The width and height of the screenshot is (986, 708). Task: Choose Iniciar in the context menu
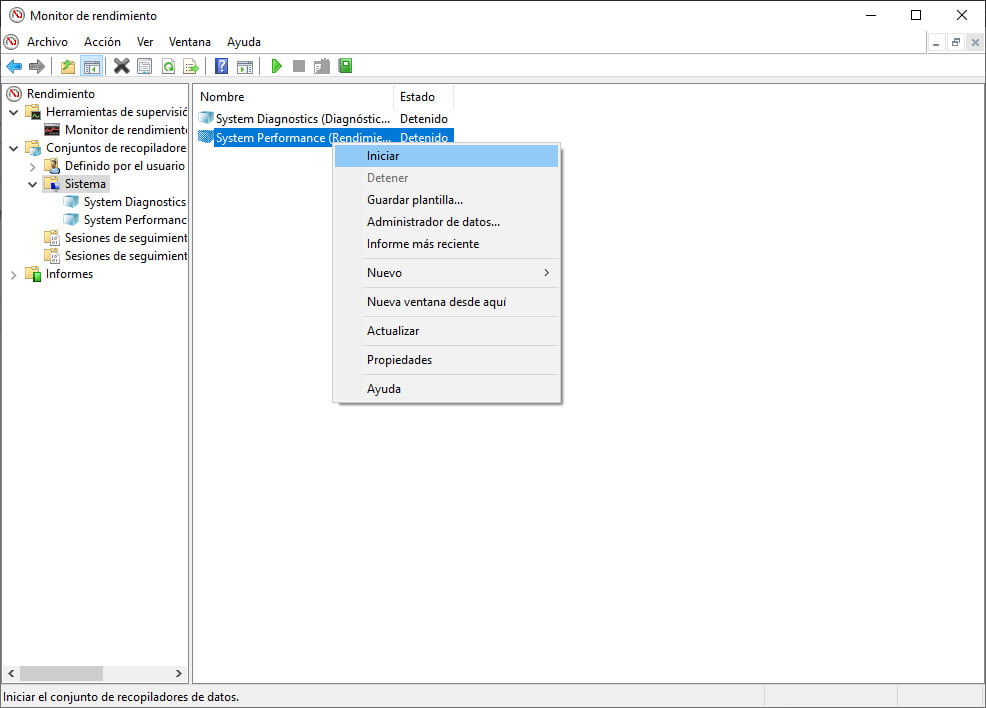coord(446,156)
